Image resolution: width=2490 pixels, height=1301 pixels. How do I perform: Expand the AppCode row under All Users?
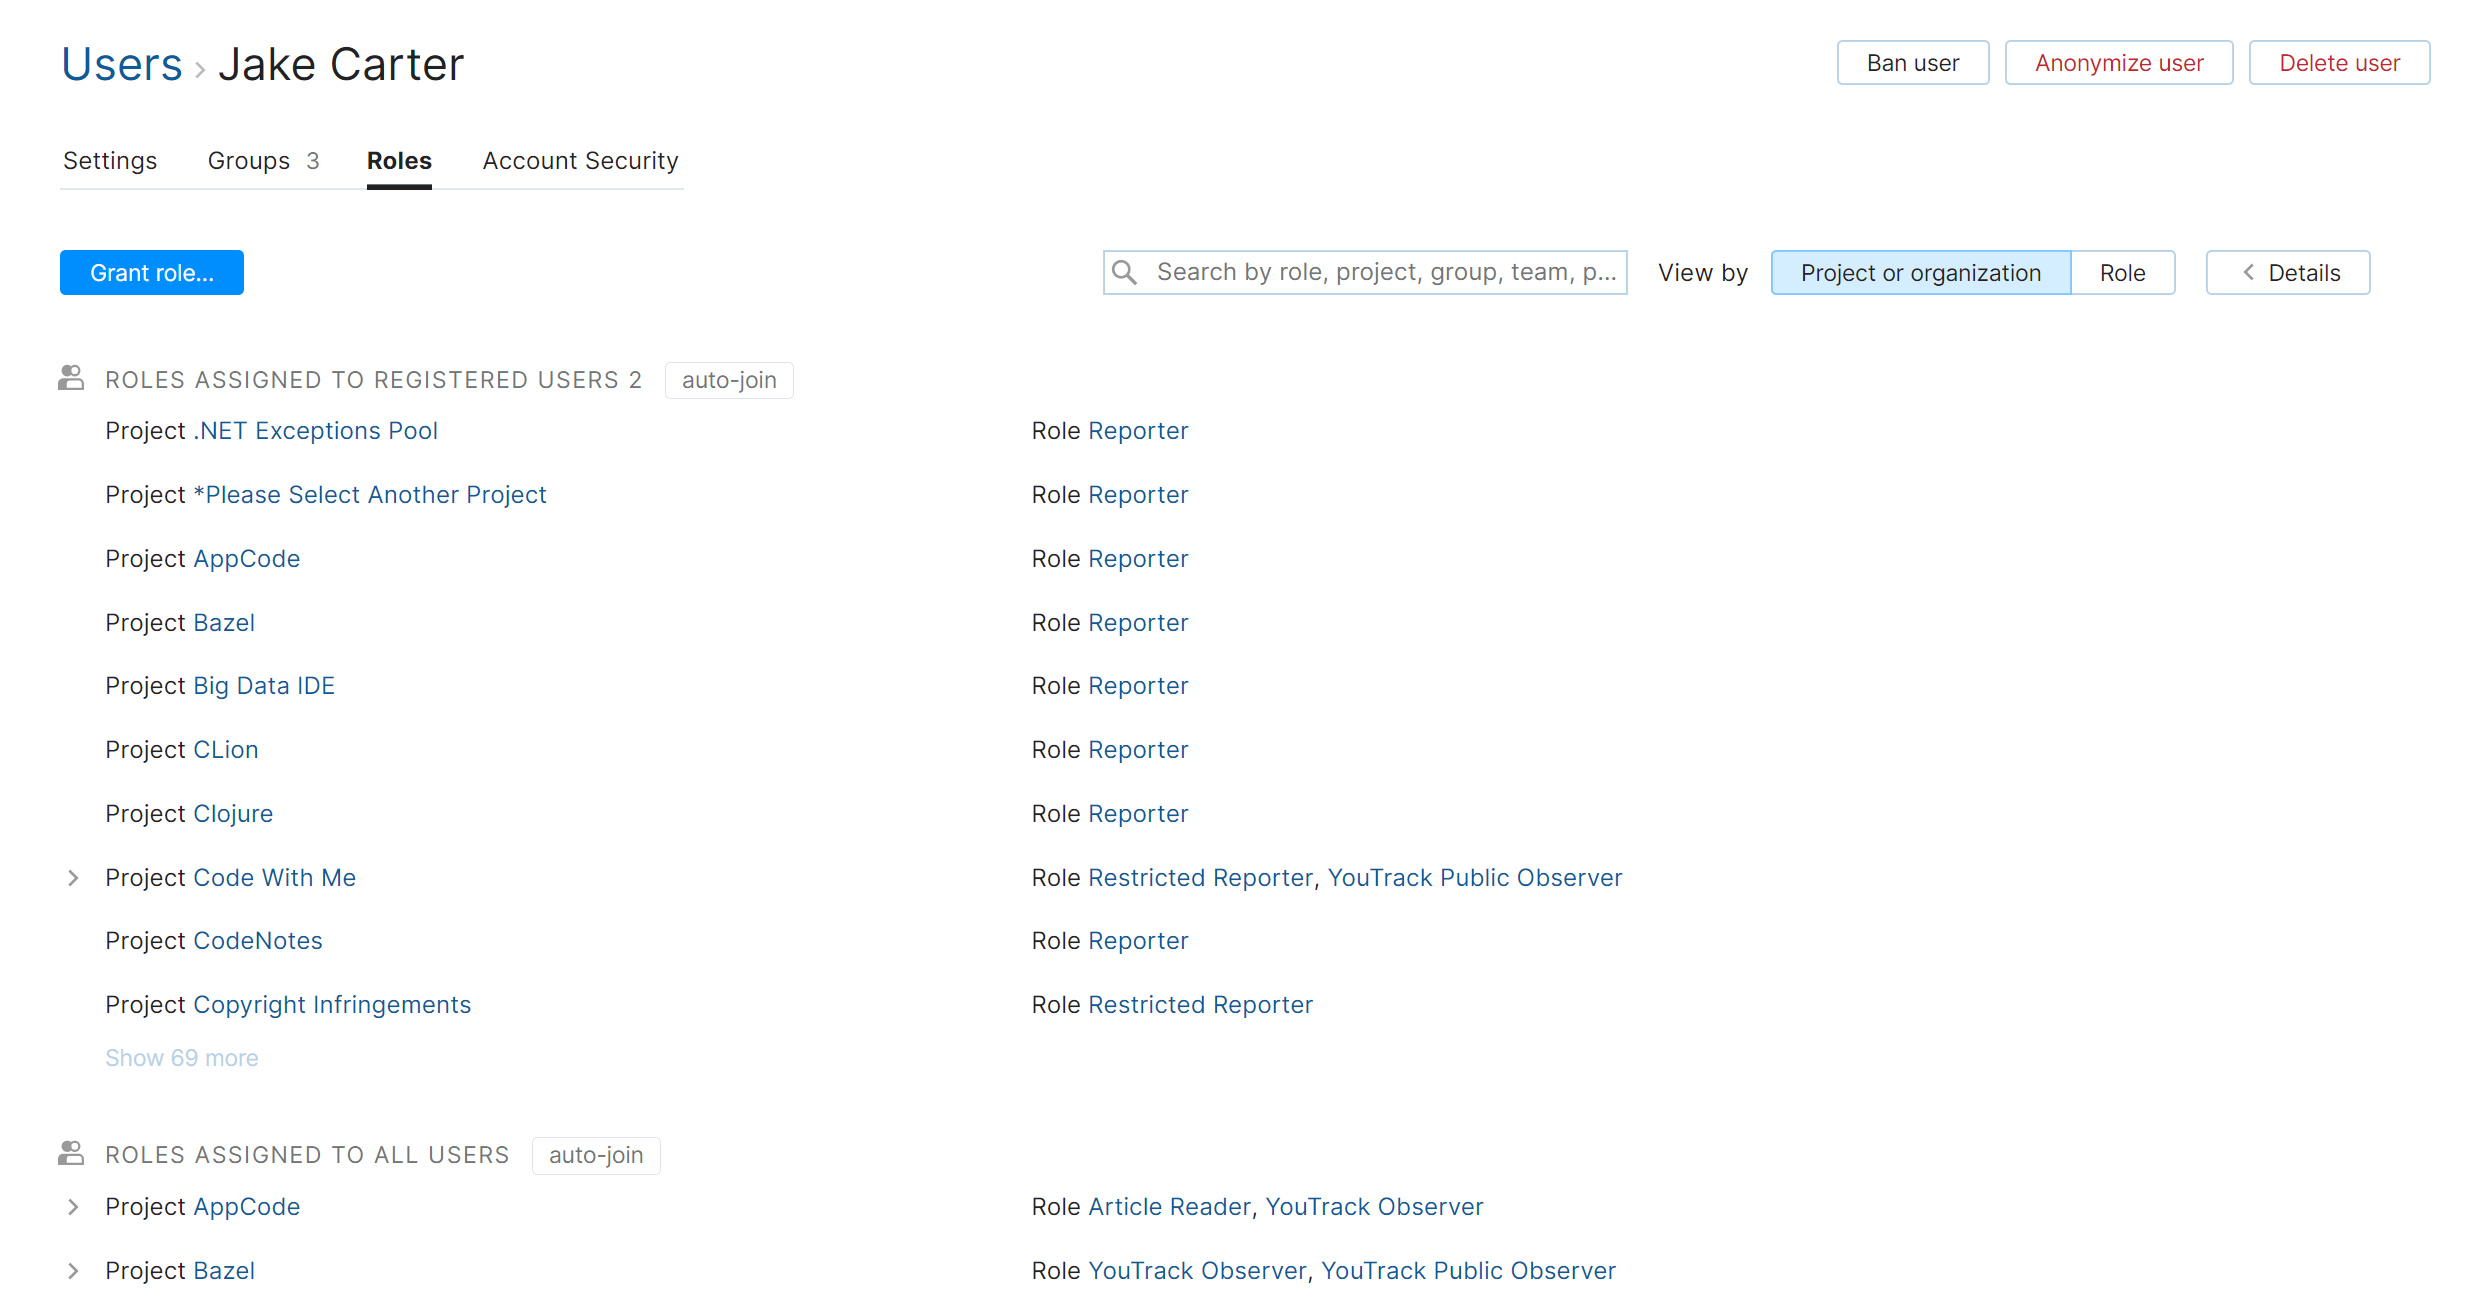[73, 1207]
